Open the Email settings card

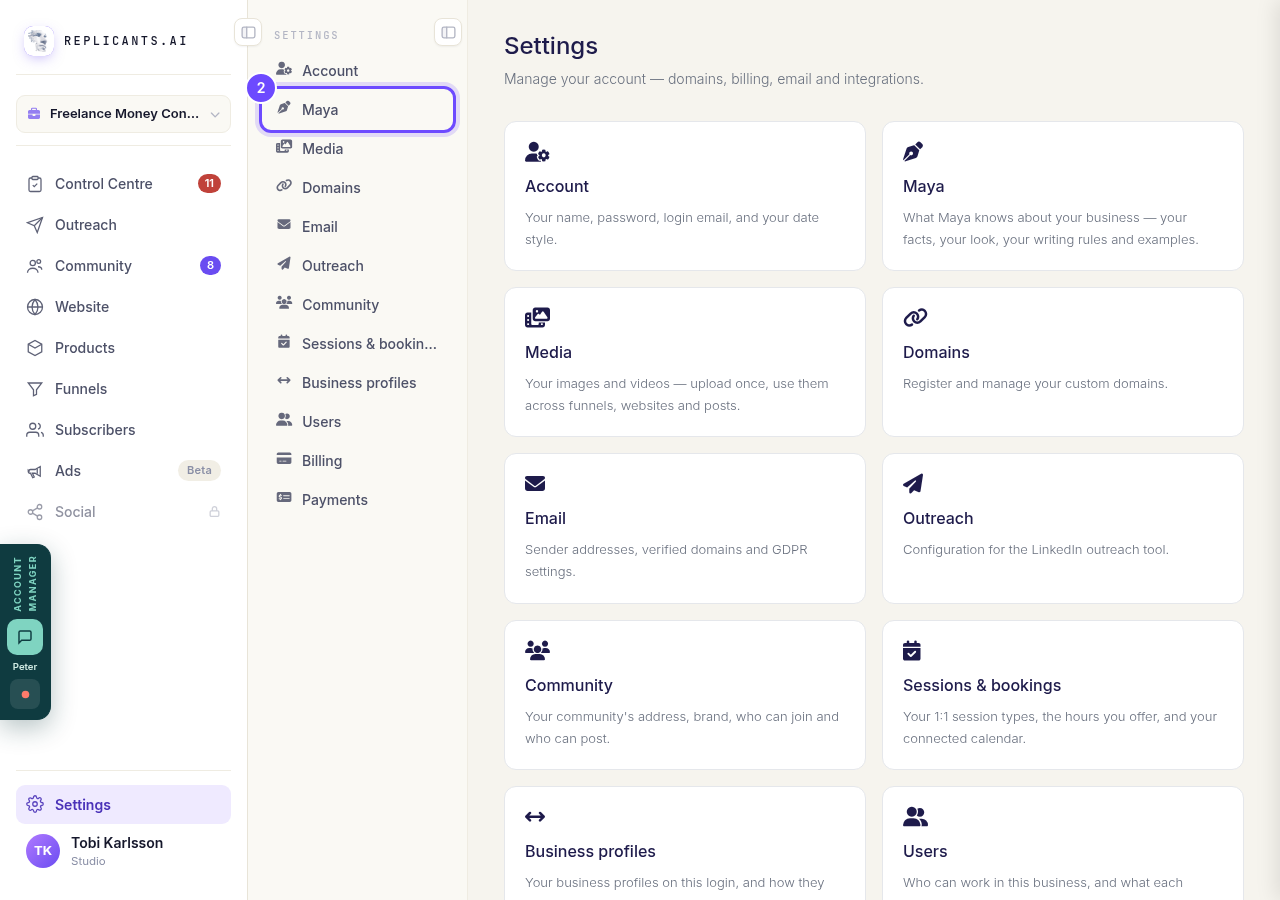tap(685, 528)
